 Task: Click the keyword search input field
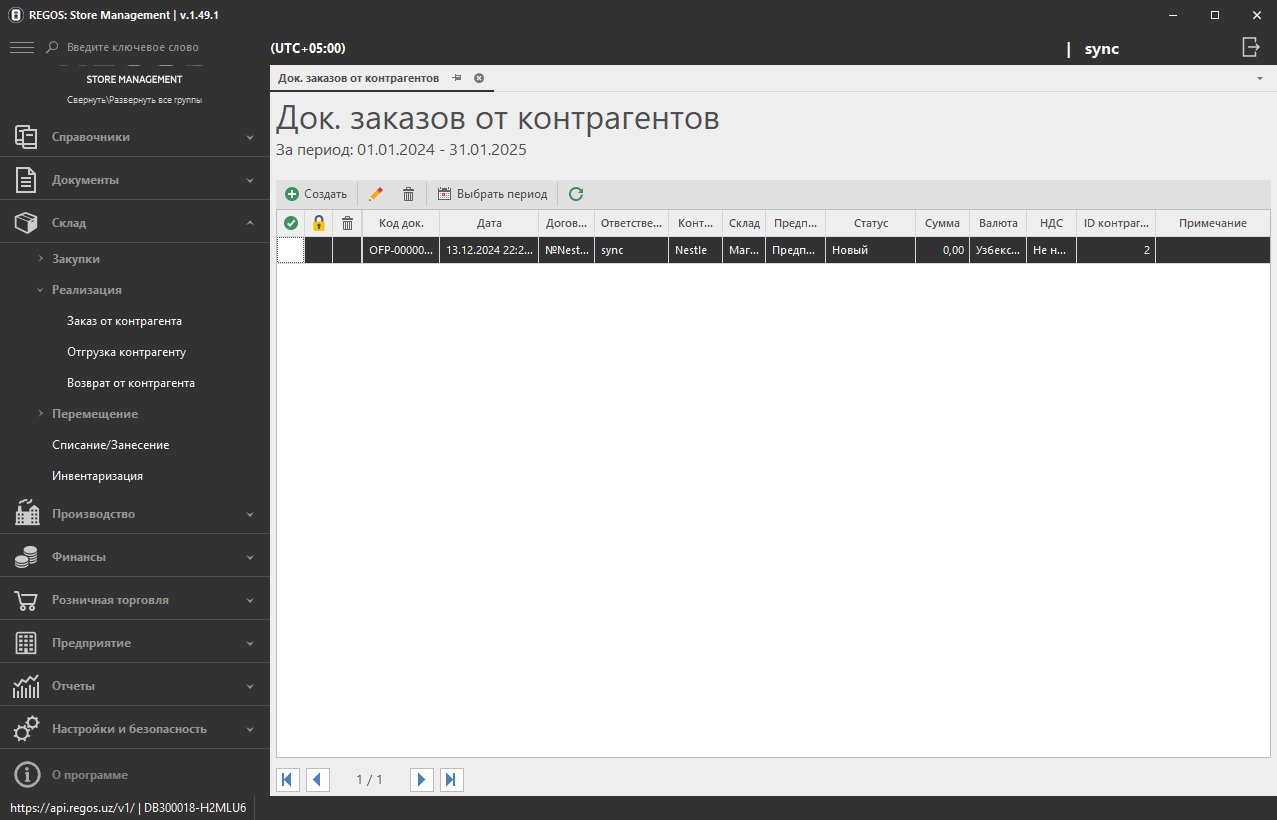point(150,47)
